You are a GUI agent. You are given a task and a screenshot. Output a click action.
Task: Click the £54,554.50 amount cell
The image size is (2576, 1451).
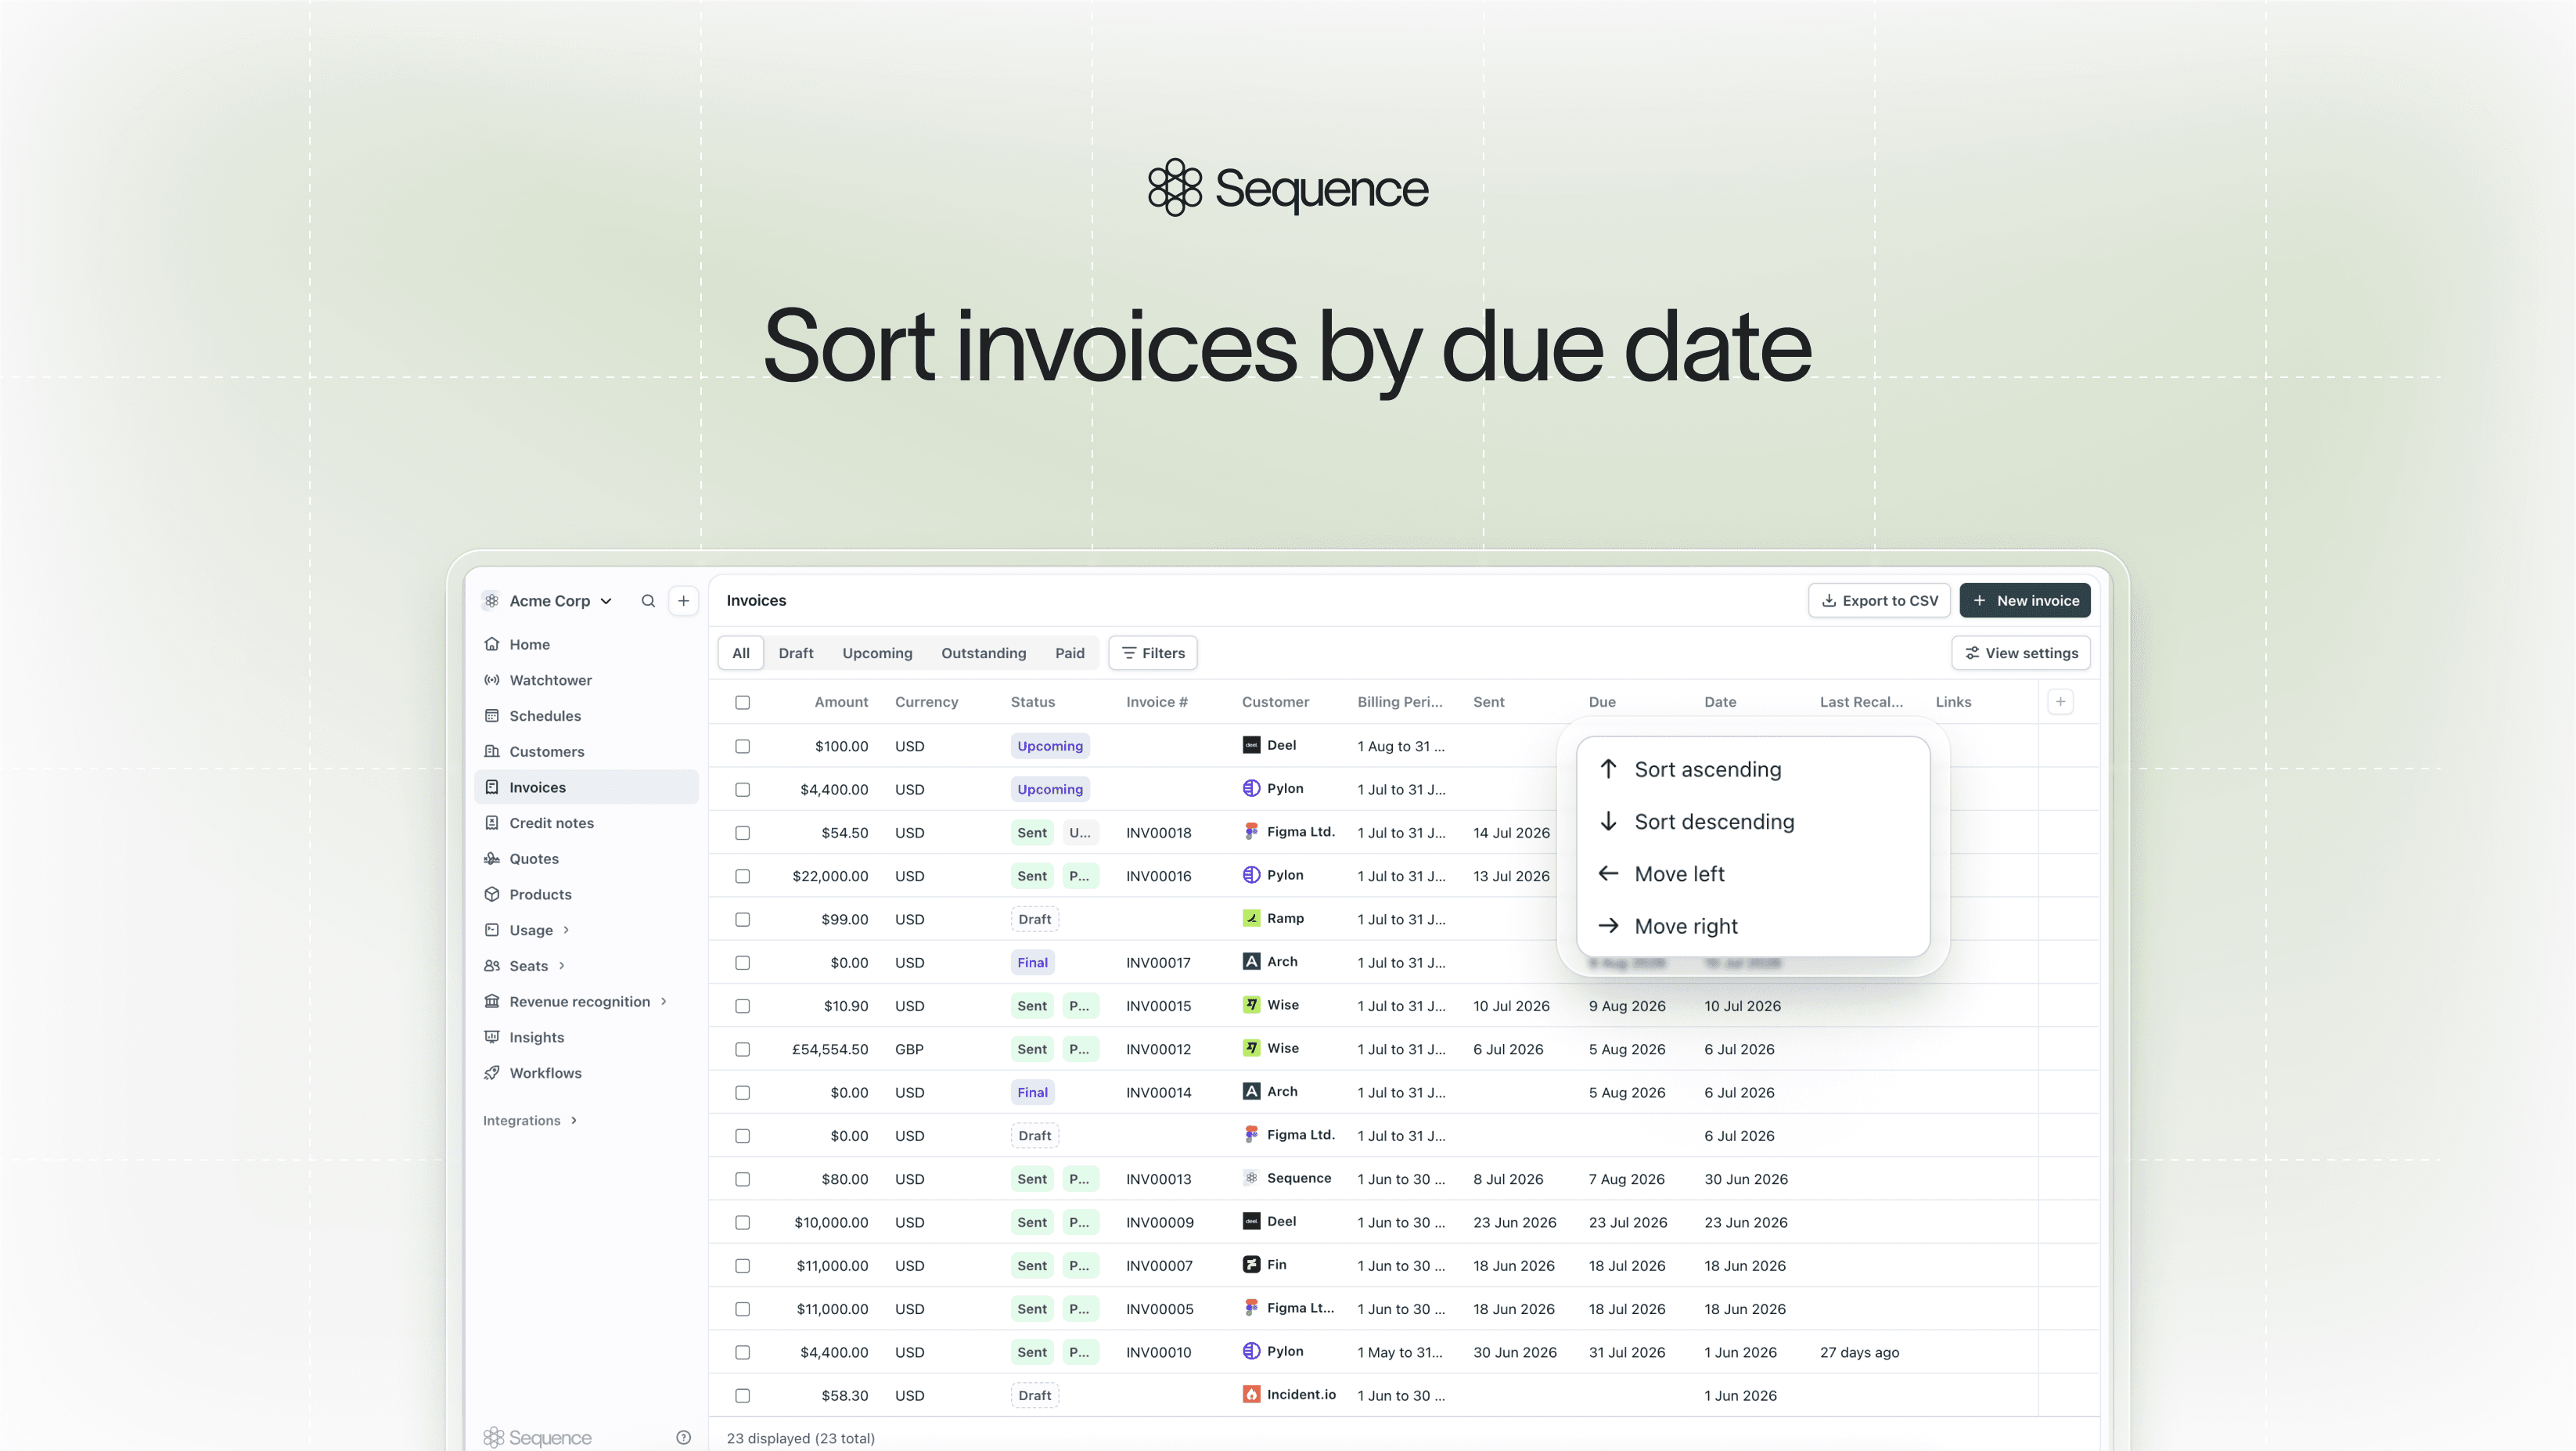tap(830, 1049)
